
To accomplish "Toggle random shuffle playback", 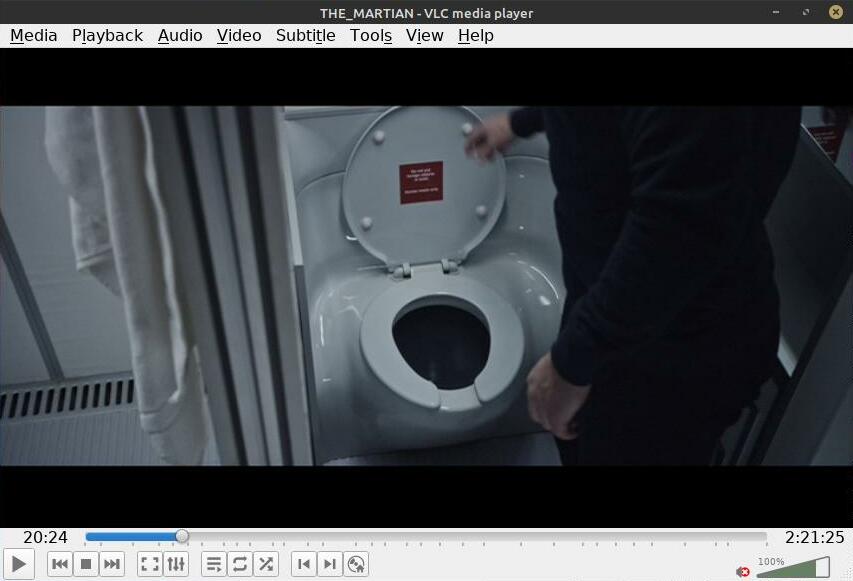I will [x=266, y=564].
